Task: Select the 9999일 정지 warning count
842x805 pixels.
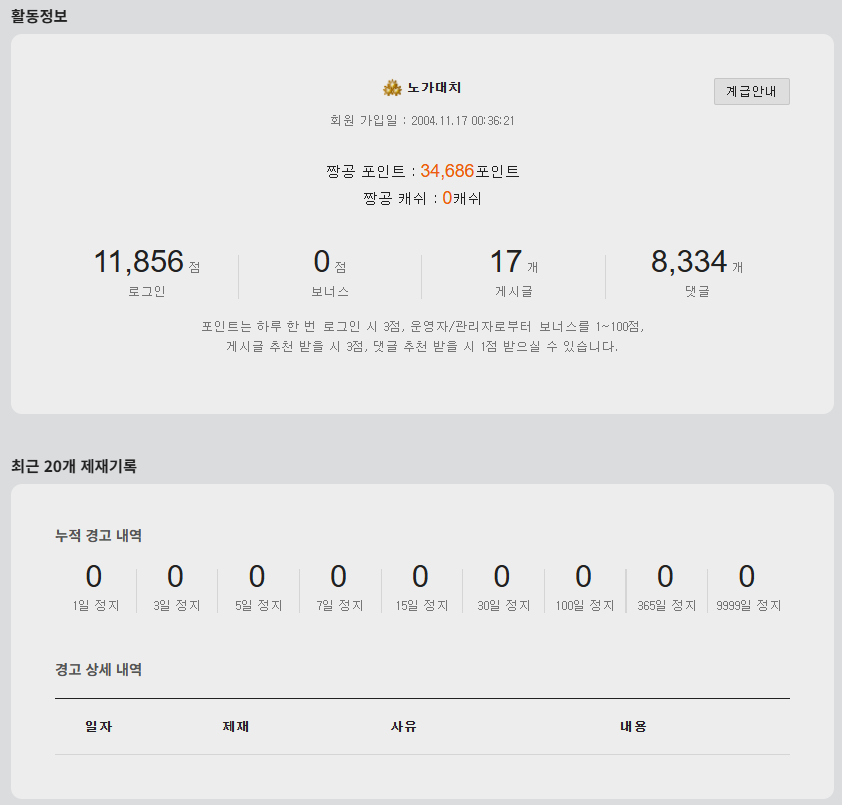Action: (747, 577)
